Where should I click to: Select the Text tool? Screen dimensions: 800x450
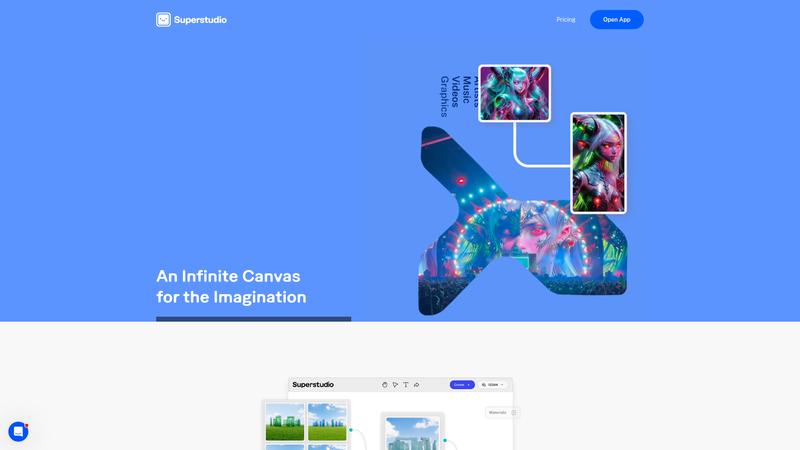(405, 384)
